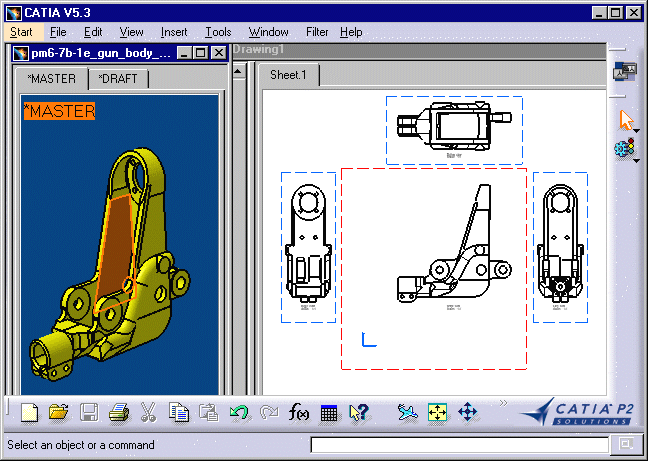Maximize the pm6-7b-1e_gun_body window
The height and width of the screenshot is (461, 648).
click(x=201, y=53)
